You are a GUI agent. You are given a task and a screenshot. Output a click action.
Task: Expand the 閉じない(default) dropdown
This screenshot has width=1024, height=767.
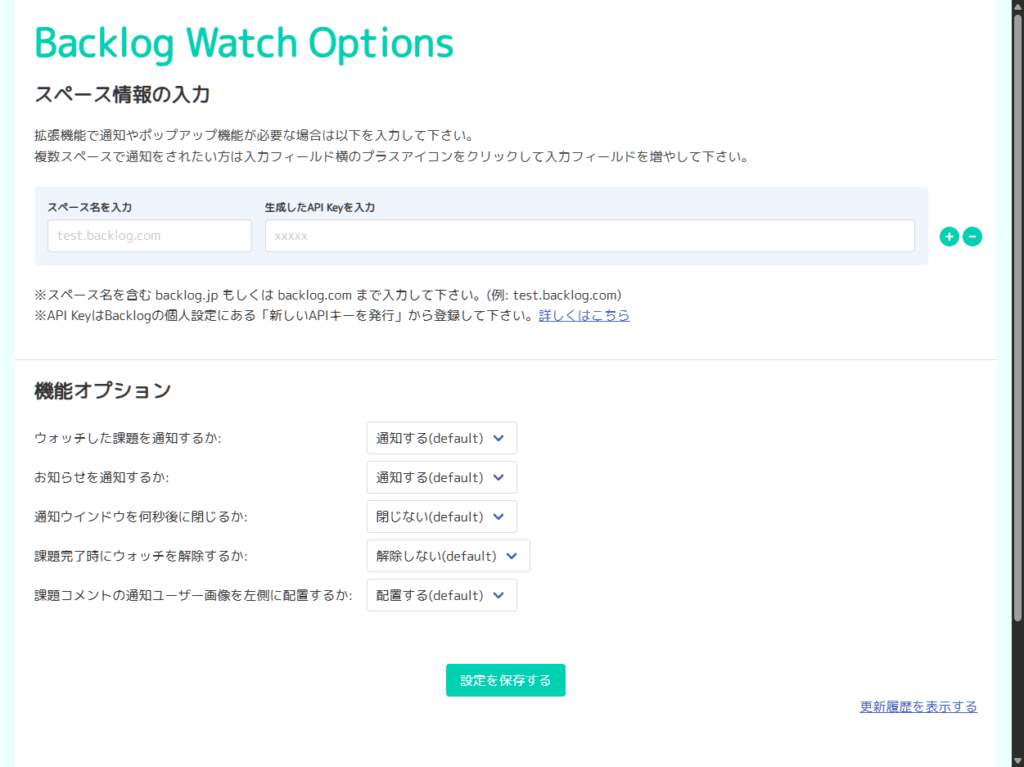[441, 517]
